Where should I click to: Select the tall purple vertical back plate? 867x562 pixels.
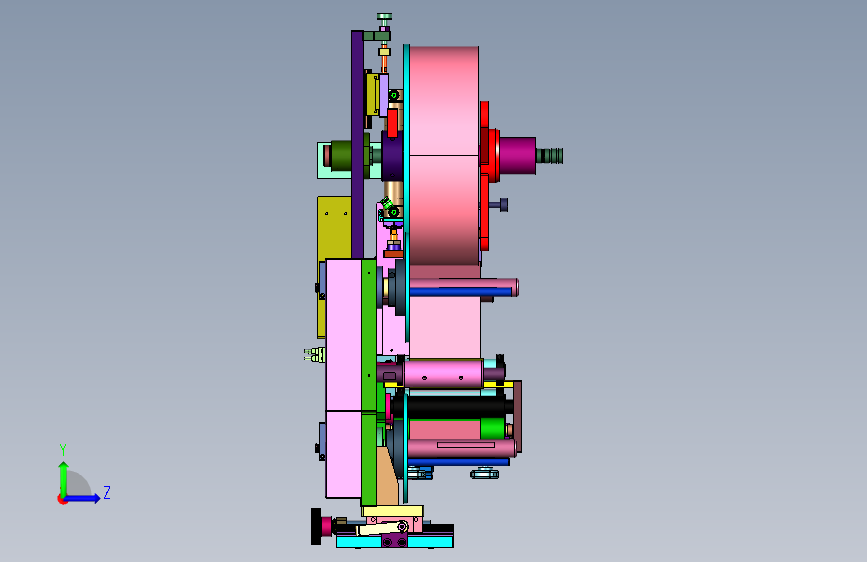(357, 144)
